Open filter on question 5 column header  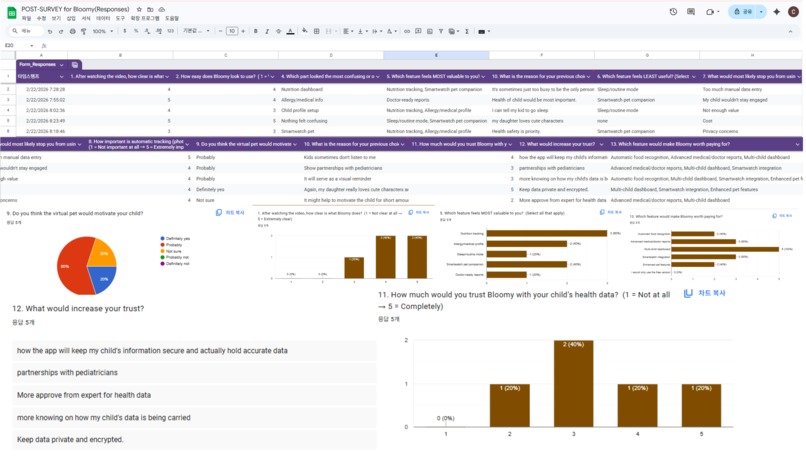point(483,77)
